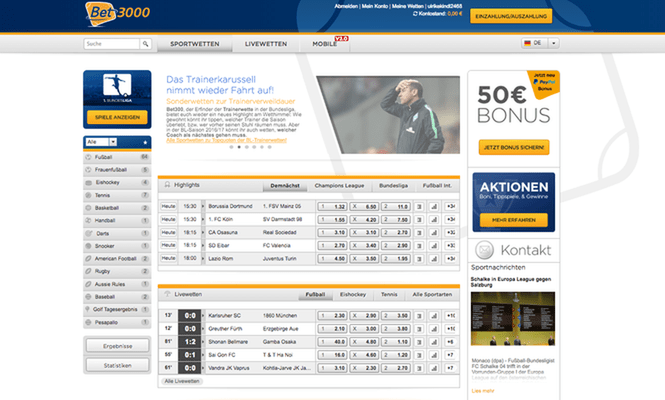Click the Suche search input field
This screenshot has height=400, width=665.
[x=112, y=44]
